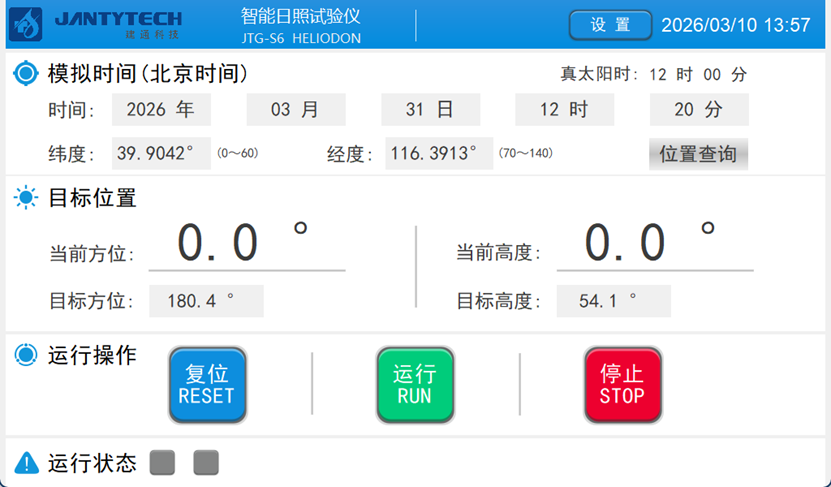Edit the latitude field 39.9042°
831x487 pixels.
[x=161, y=154]
